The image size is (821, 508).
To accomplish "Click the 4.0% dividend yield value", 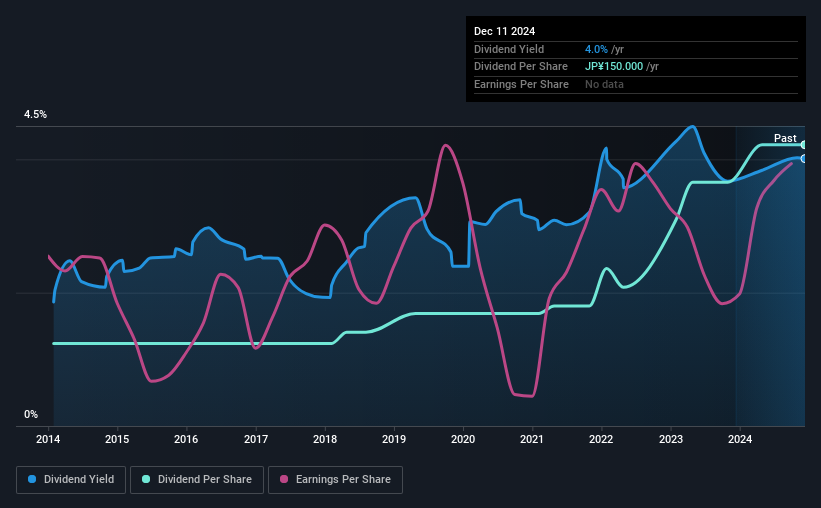I will 596,49.
